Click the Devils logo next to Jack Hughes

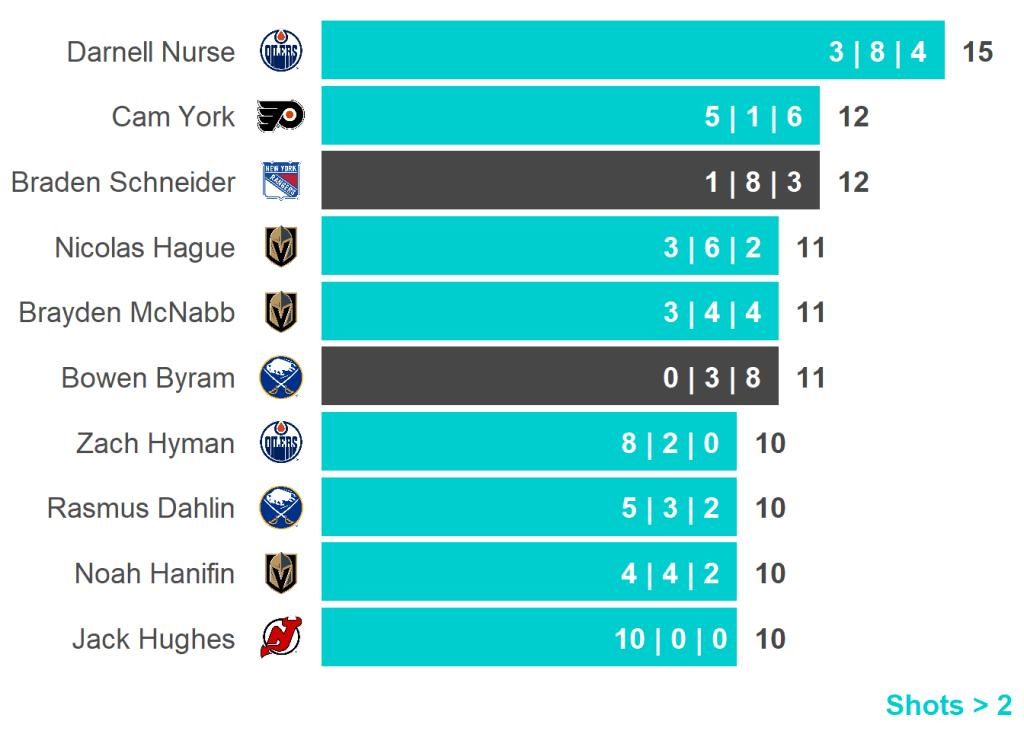pyautogui.click(x=281, y=639)
